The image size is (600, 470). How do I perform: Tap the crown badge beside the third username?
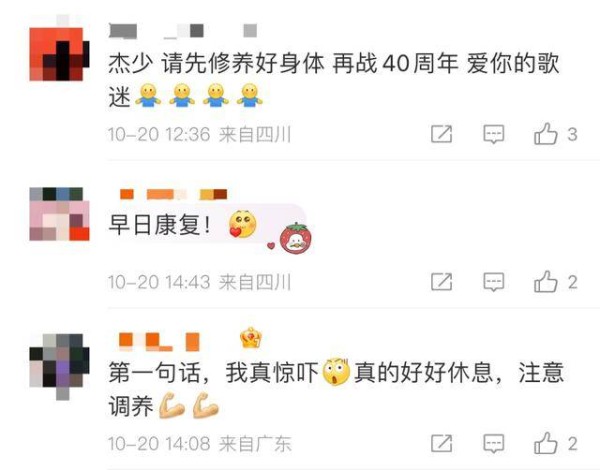click(x=251, y=339)
